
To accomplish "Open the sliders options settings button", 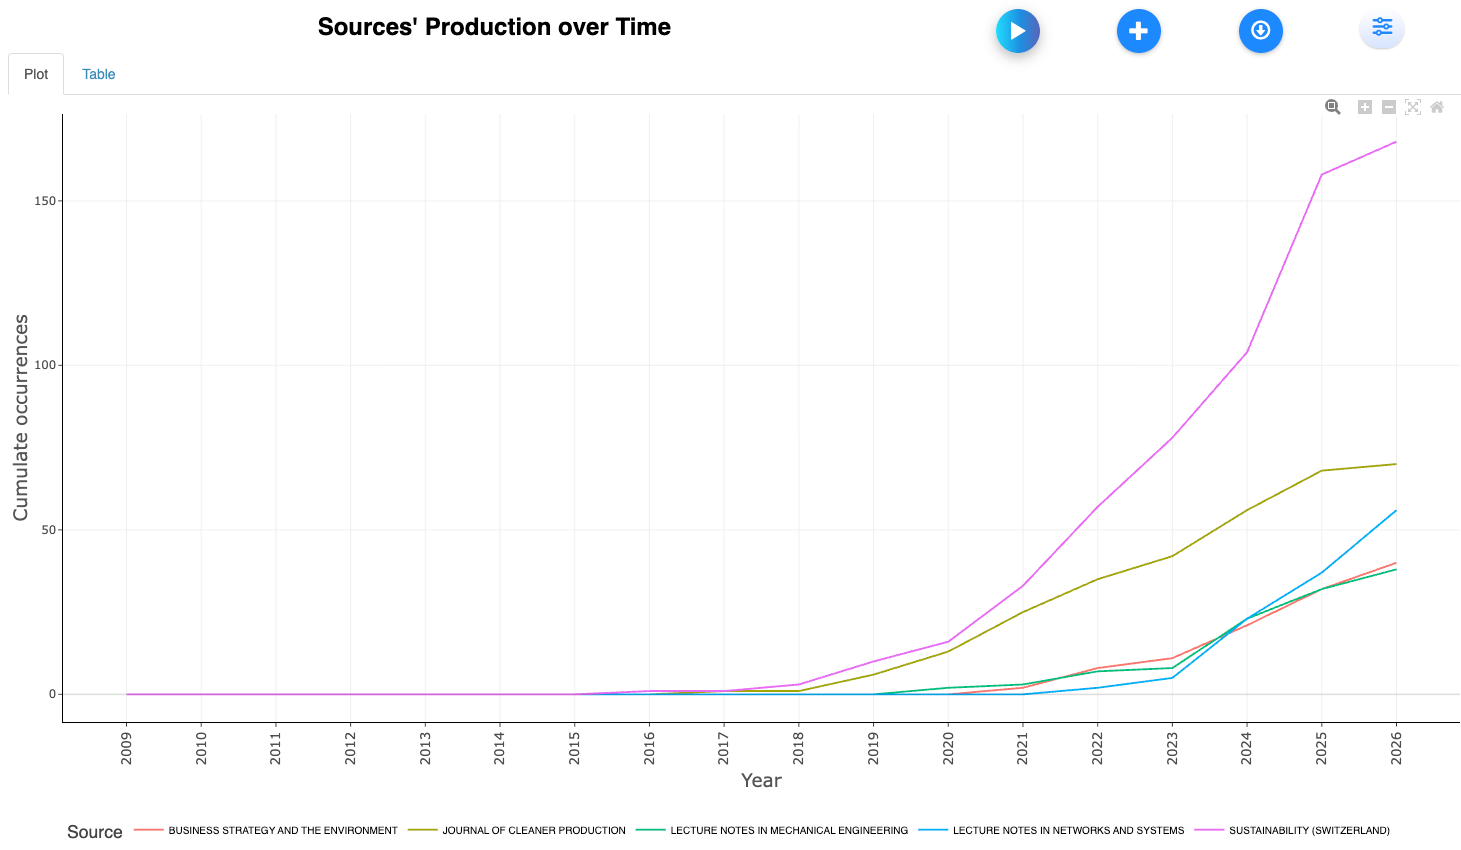I will (x=1381, y=28).
